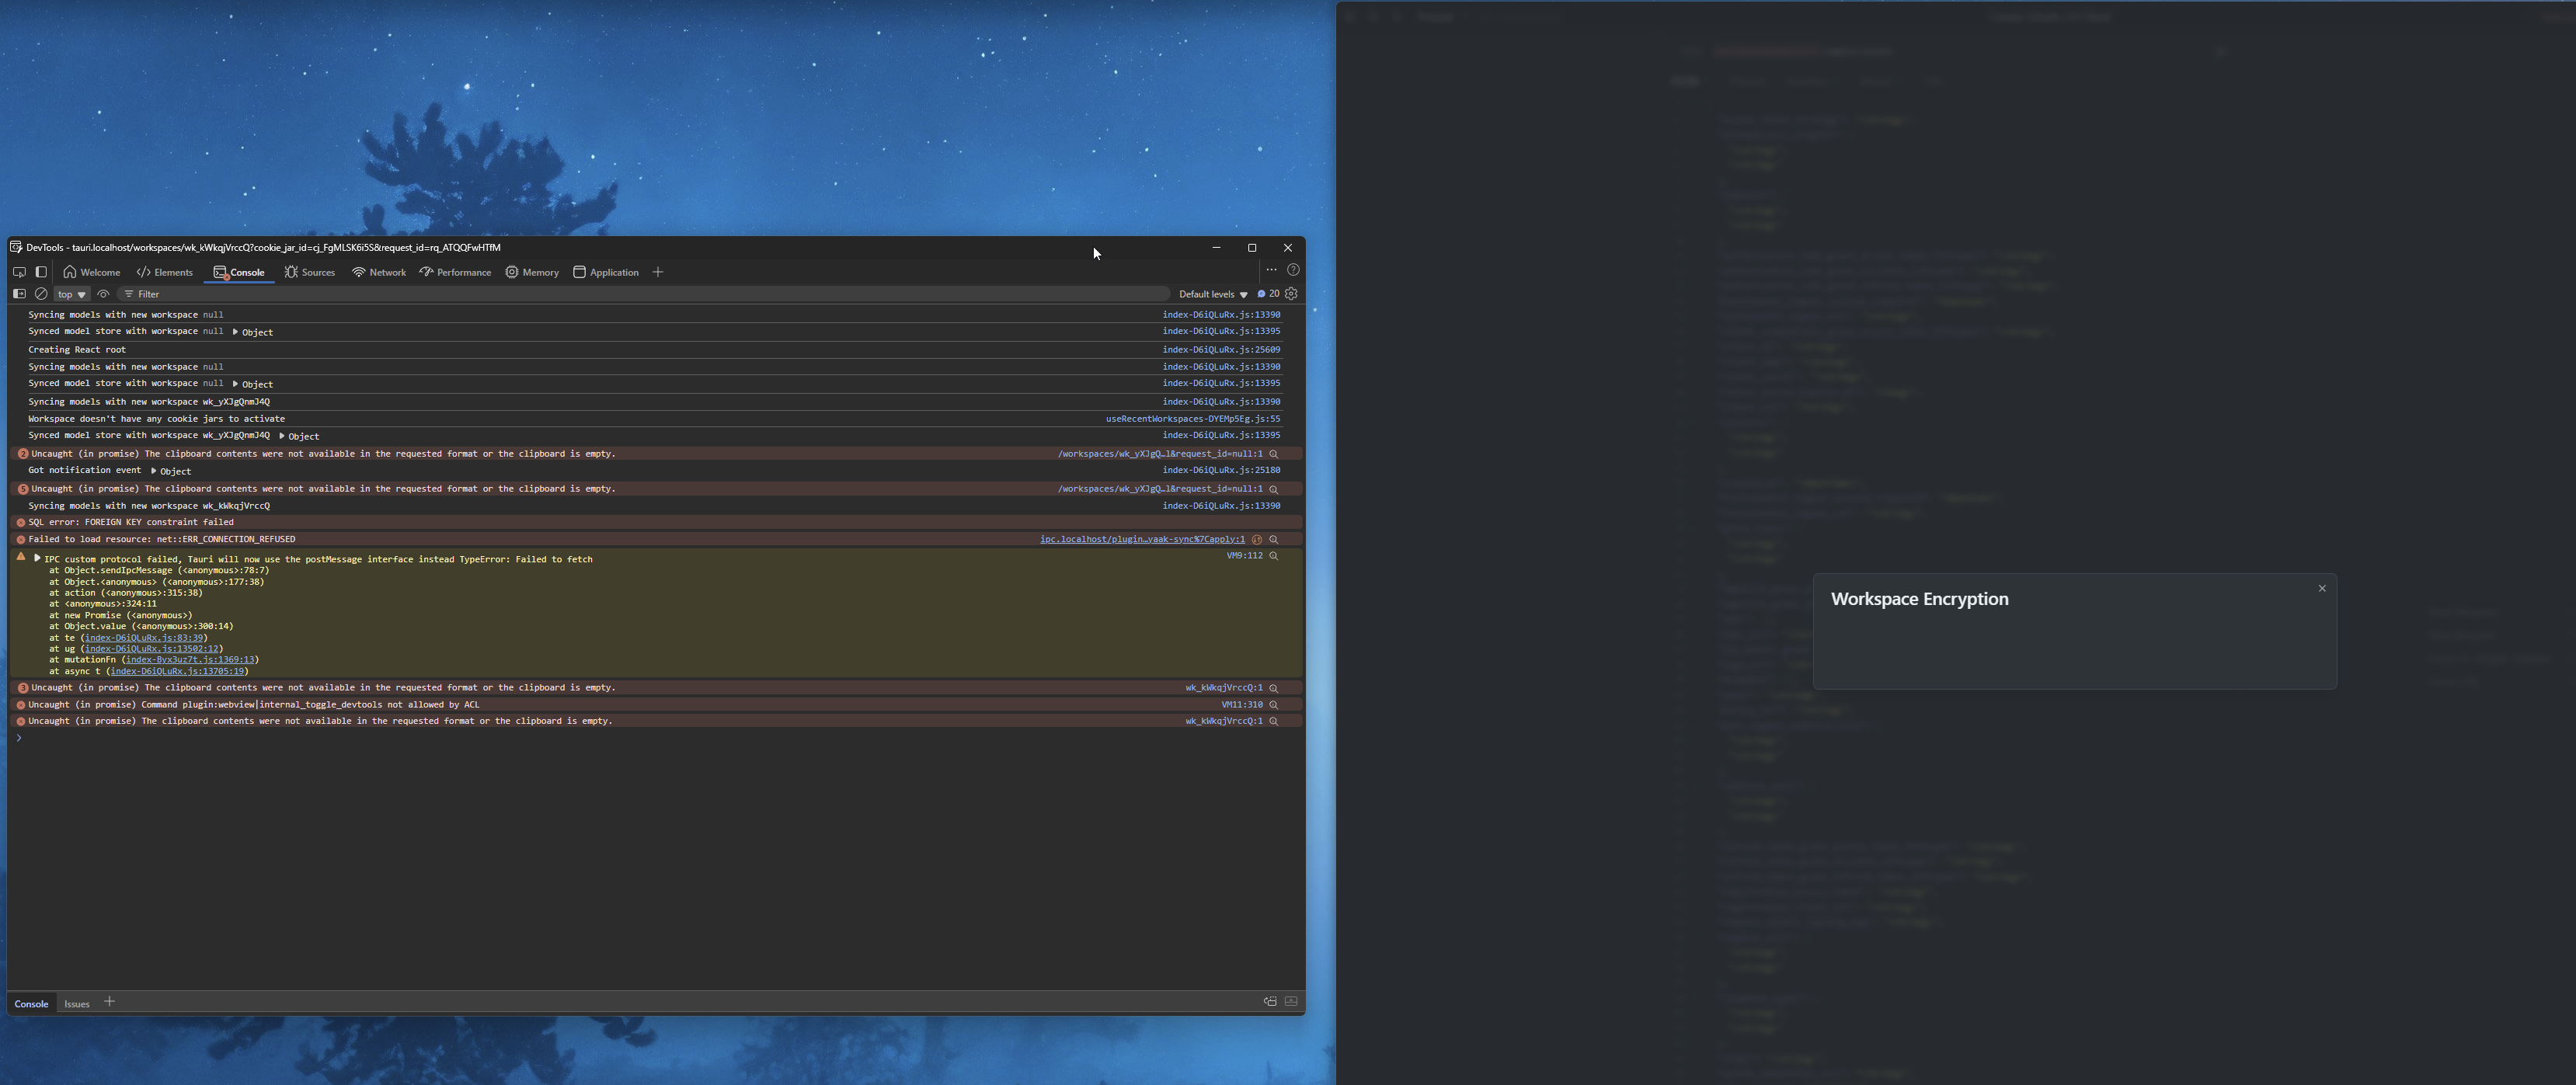The width and height of the screenshot is (2576, 1085).
Task: Open DevTools help question mark
Action: pyautogui.click(x=1293, y=270)
